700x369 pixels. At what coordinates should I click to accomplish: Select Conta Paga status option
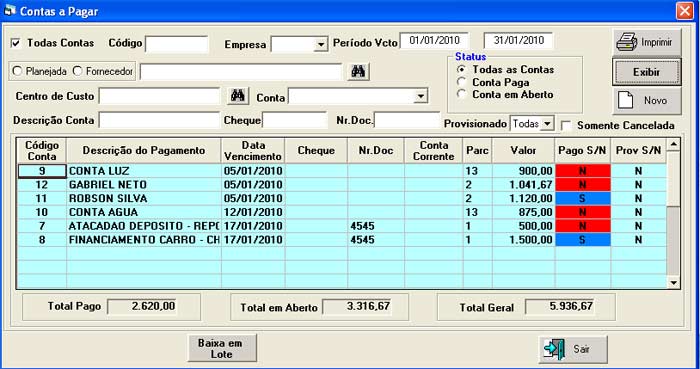(x=462, y=82)
